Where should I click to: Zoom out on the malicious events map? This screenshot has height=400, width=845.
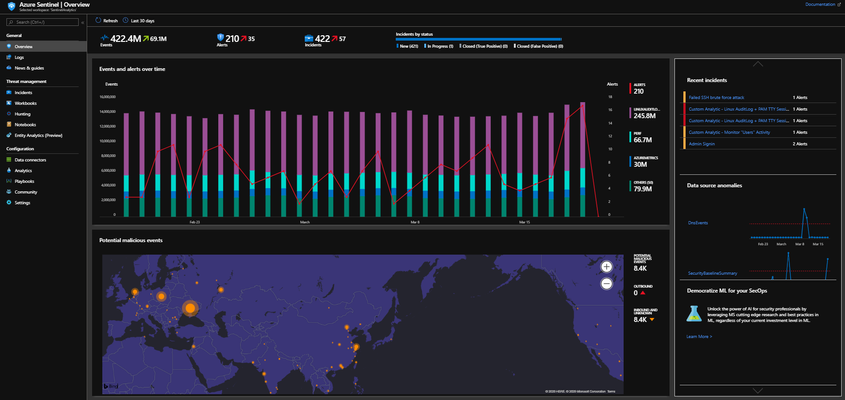(x=606, y=284)
